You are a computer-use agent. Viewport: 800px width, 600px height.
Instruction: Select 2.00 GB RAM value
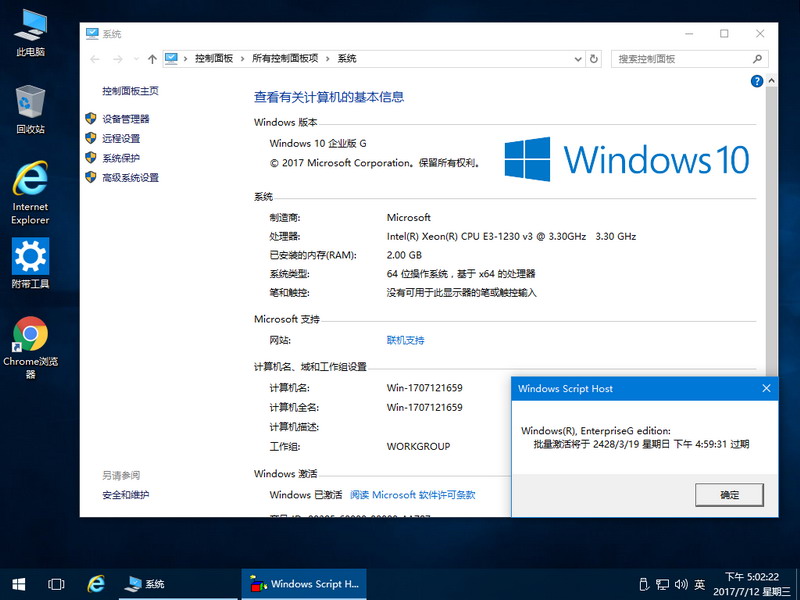404,255
